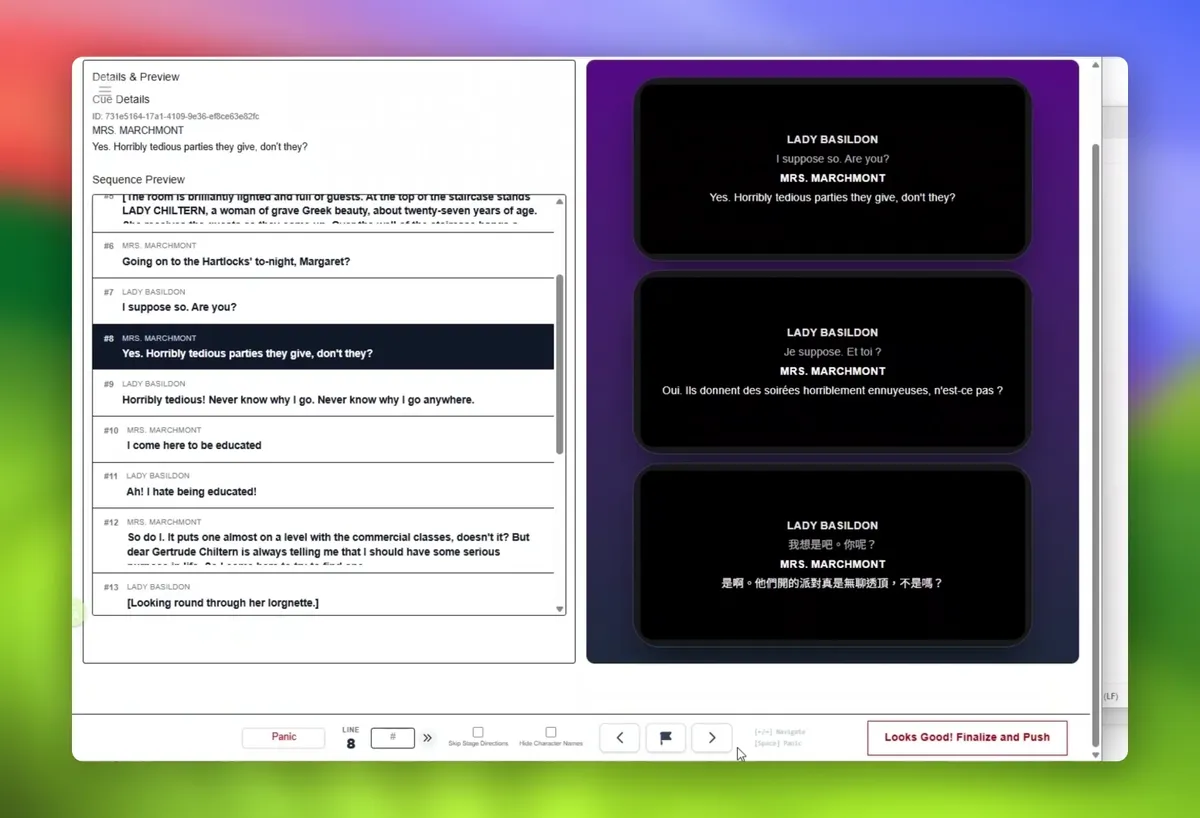Click Looks Good! Finalize and Push
This screenshot has width=1200, height=818.
(x=966, y=738)
